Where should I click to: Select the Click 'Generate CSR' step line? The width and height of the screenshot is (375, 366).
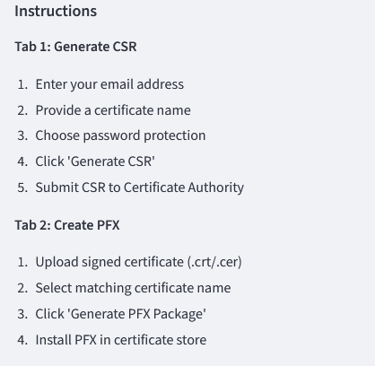[95, 161]
